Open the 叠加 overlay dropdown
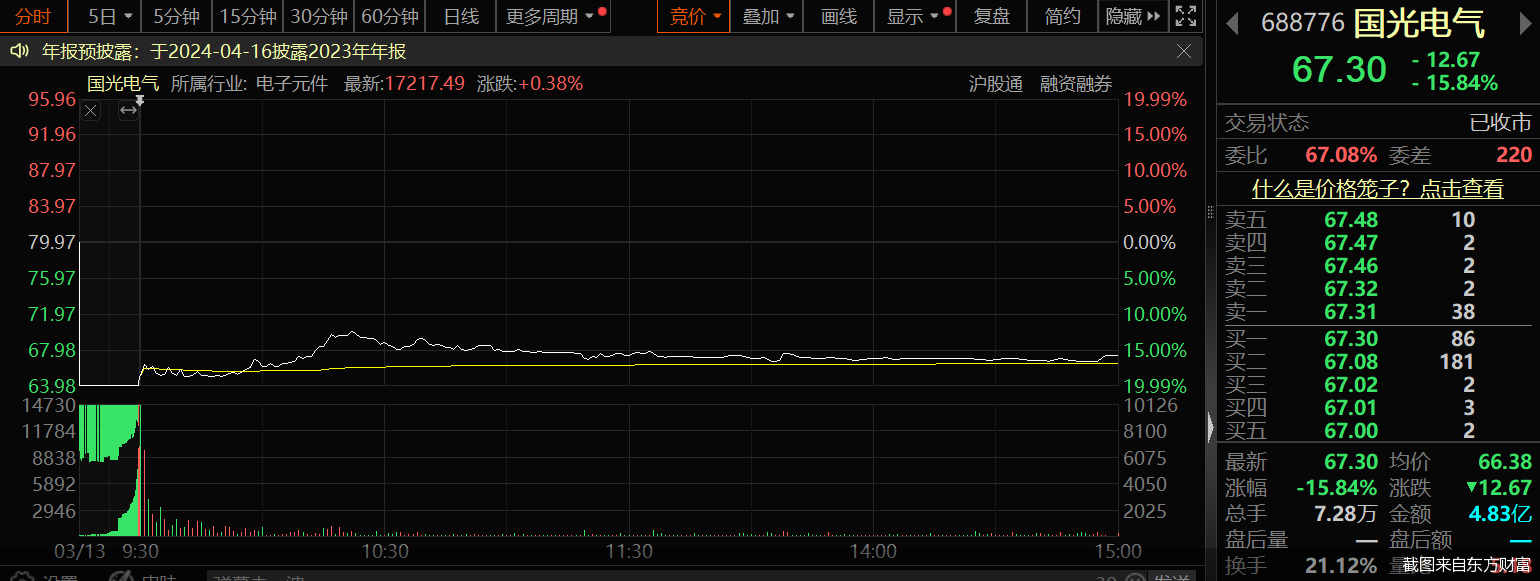 [769, 16]
